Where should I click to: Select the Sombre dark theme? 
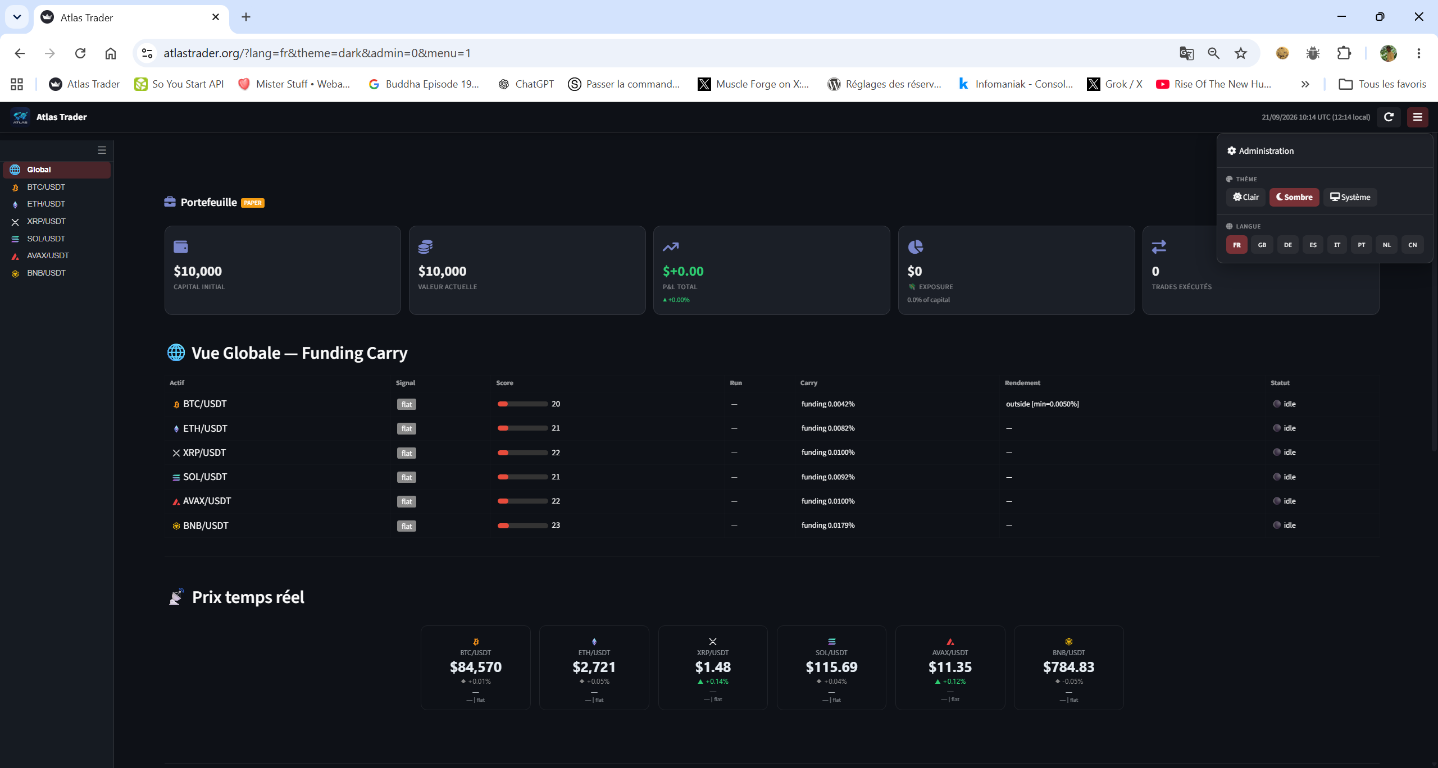[x=1294, y=197]
